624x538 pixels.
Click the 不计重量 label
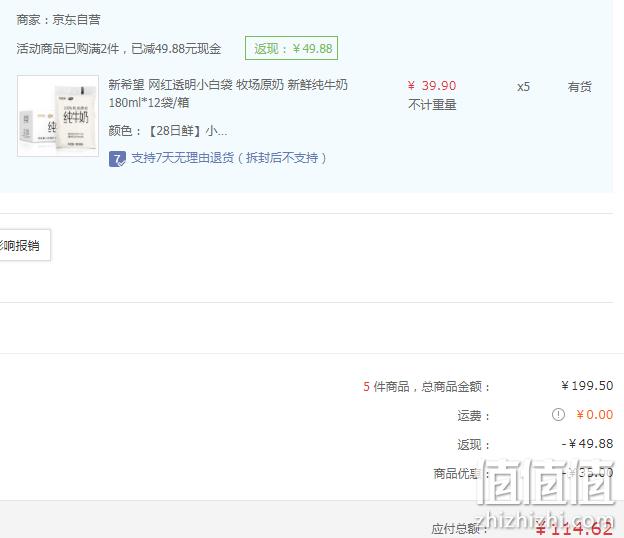tap(432, 105)
